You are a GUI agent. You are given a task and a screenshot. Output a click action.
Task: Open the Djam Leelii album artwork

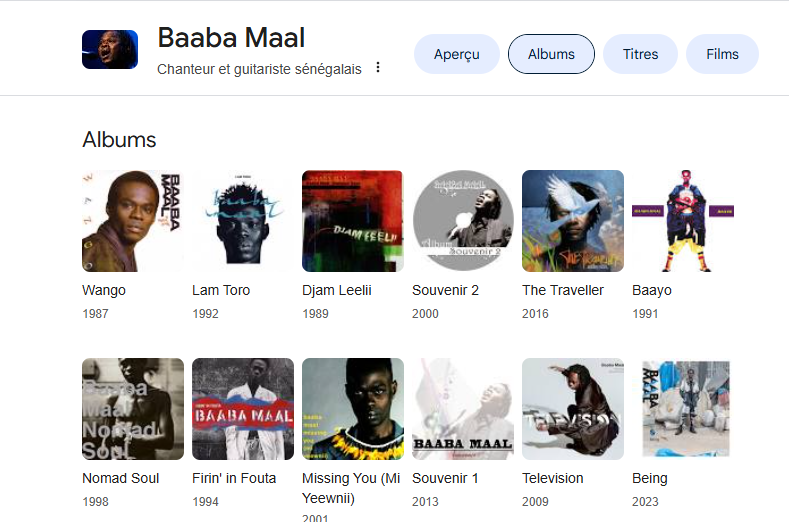(353, 221)
